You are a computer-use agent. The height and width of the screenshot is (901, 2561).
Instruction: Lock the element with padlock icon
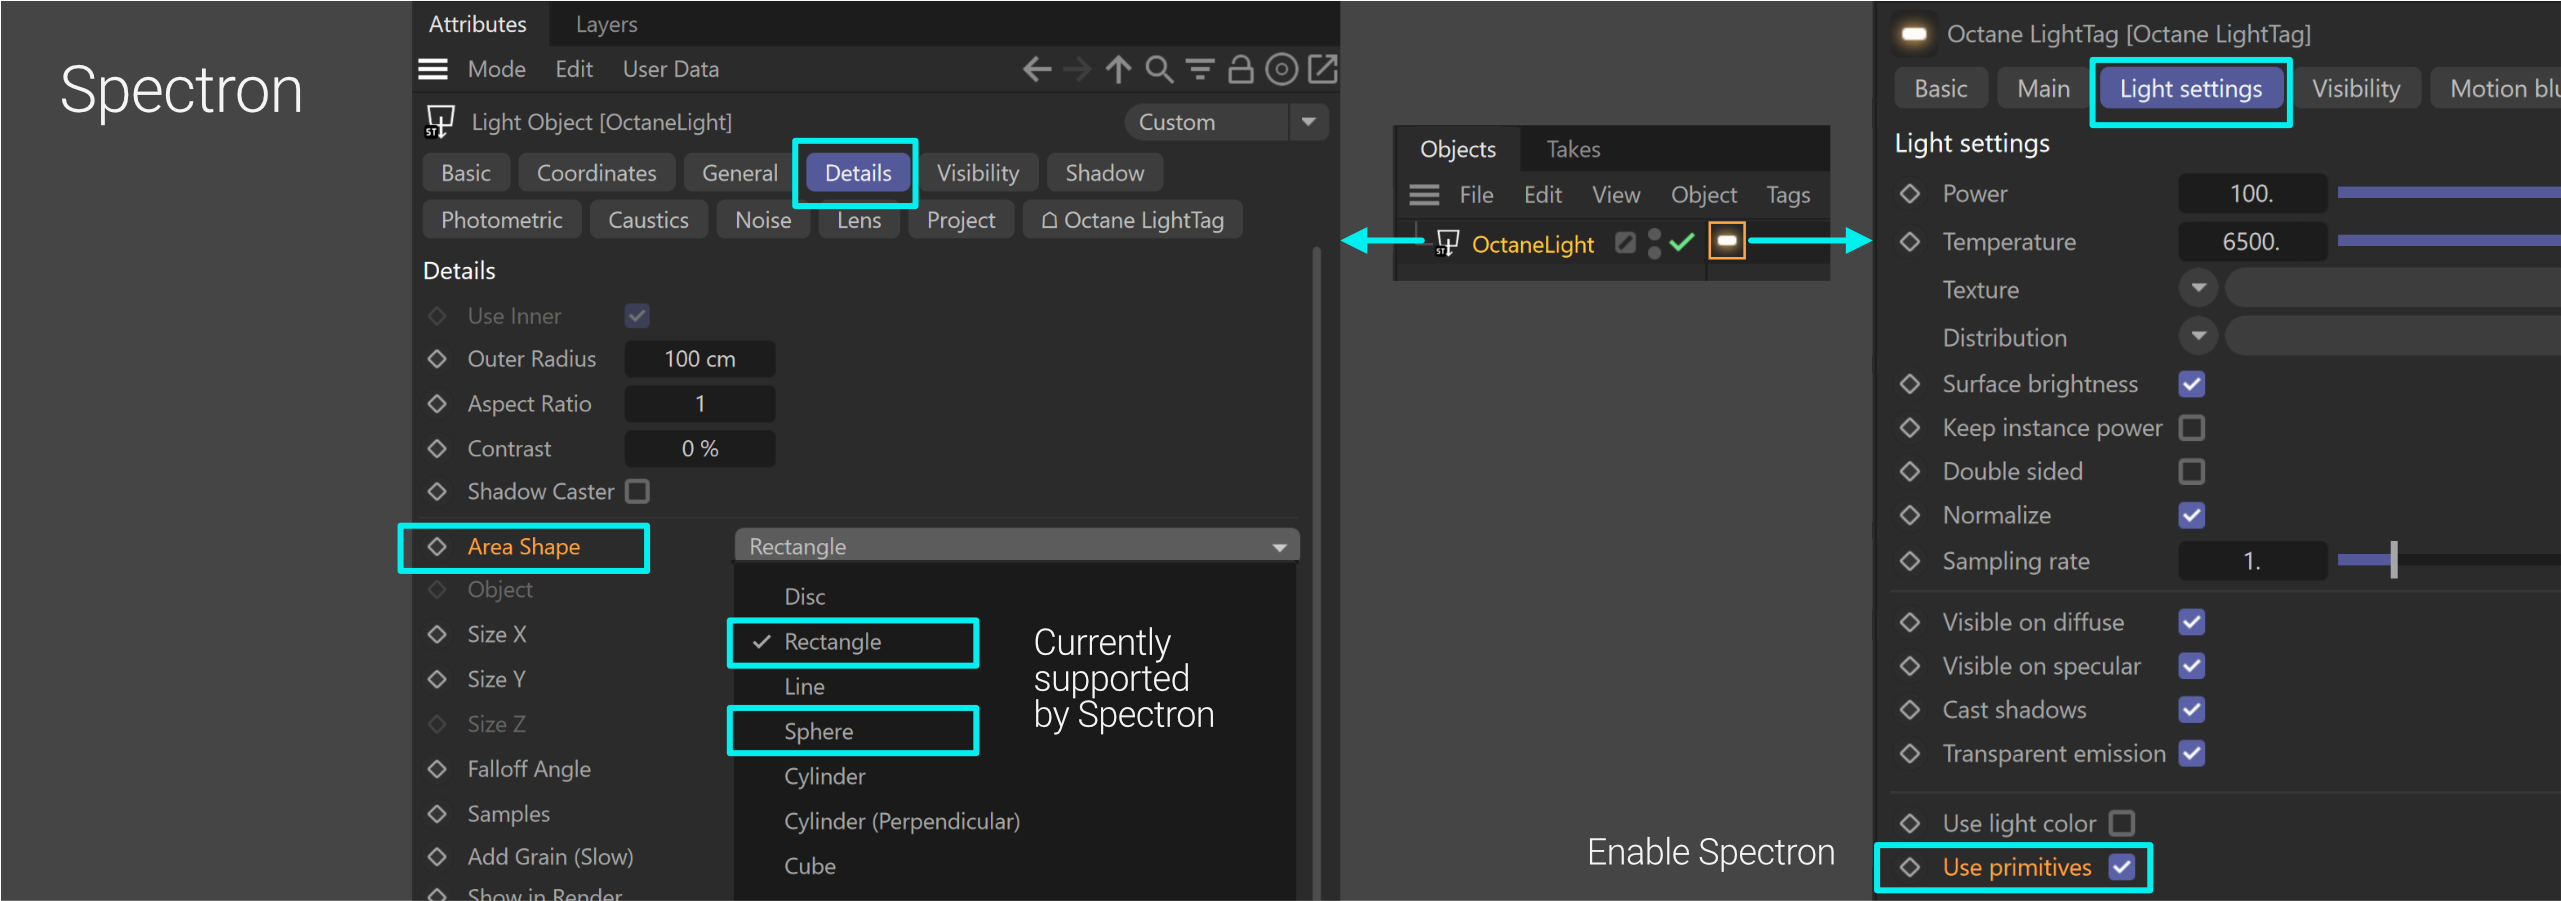(x=1240, y=69)
